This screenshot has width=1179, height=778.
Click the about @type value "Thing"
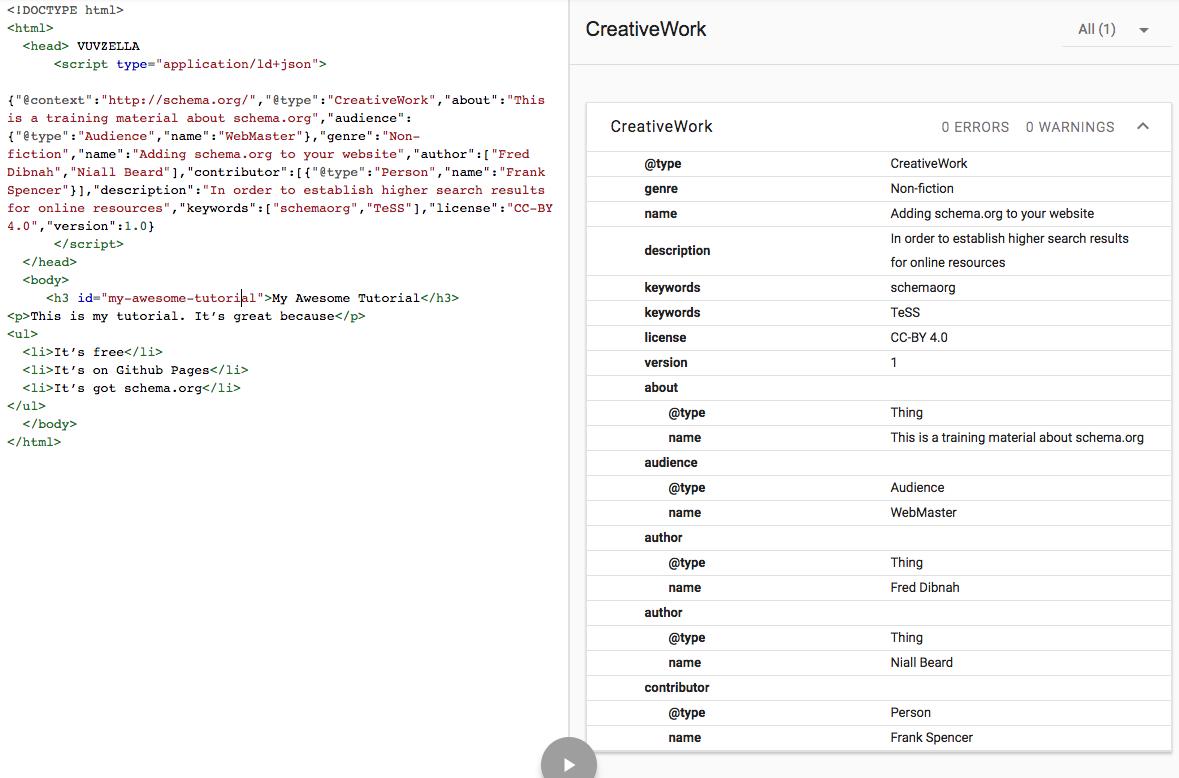pyautogui.click(x=905, y=412)
